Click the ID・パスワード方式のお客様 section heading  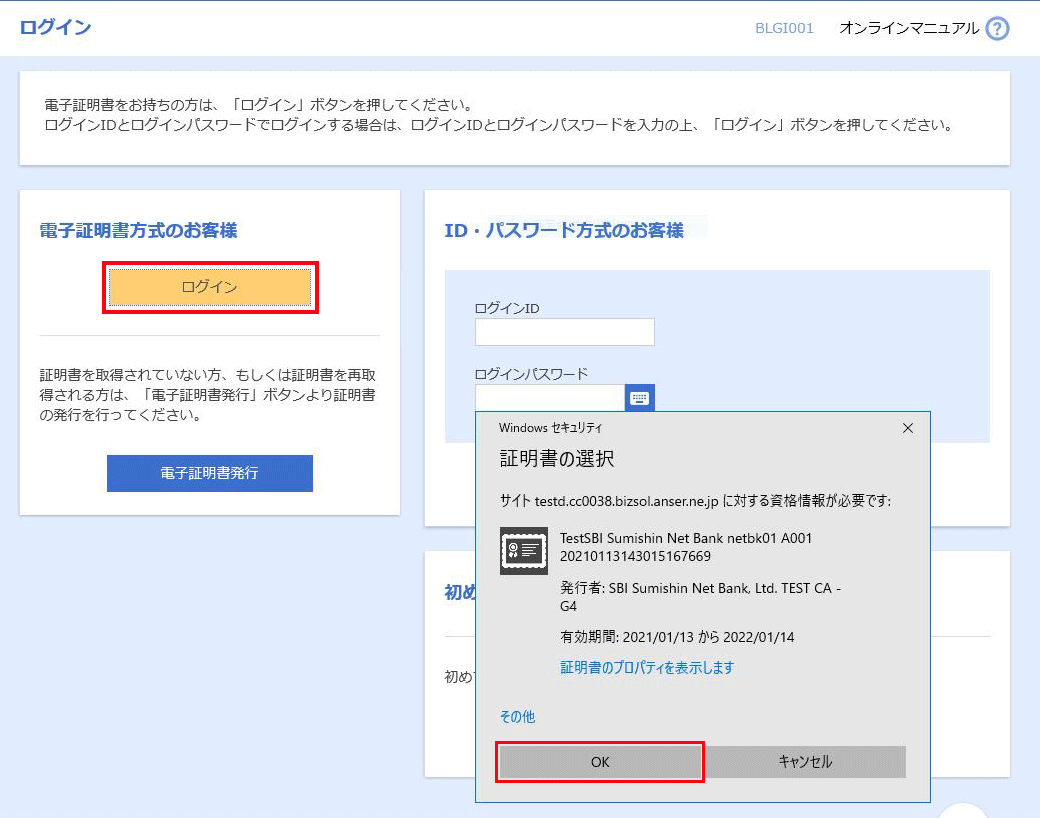click(564, 231)
